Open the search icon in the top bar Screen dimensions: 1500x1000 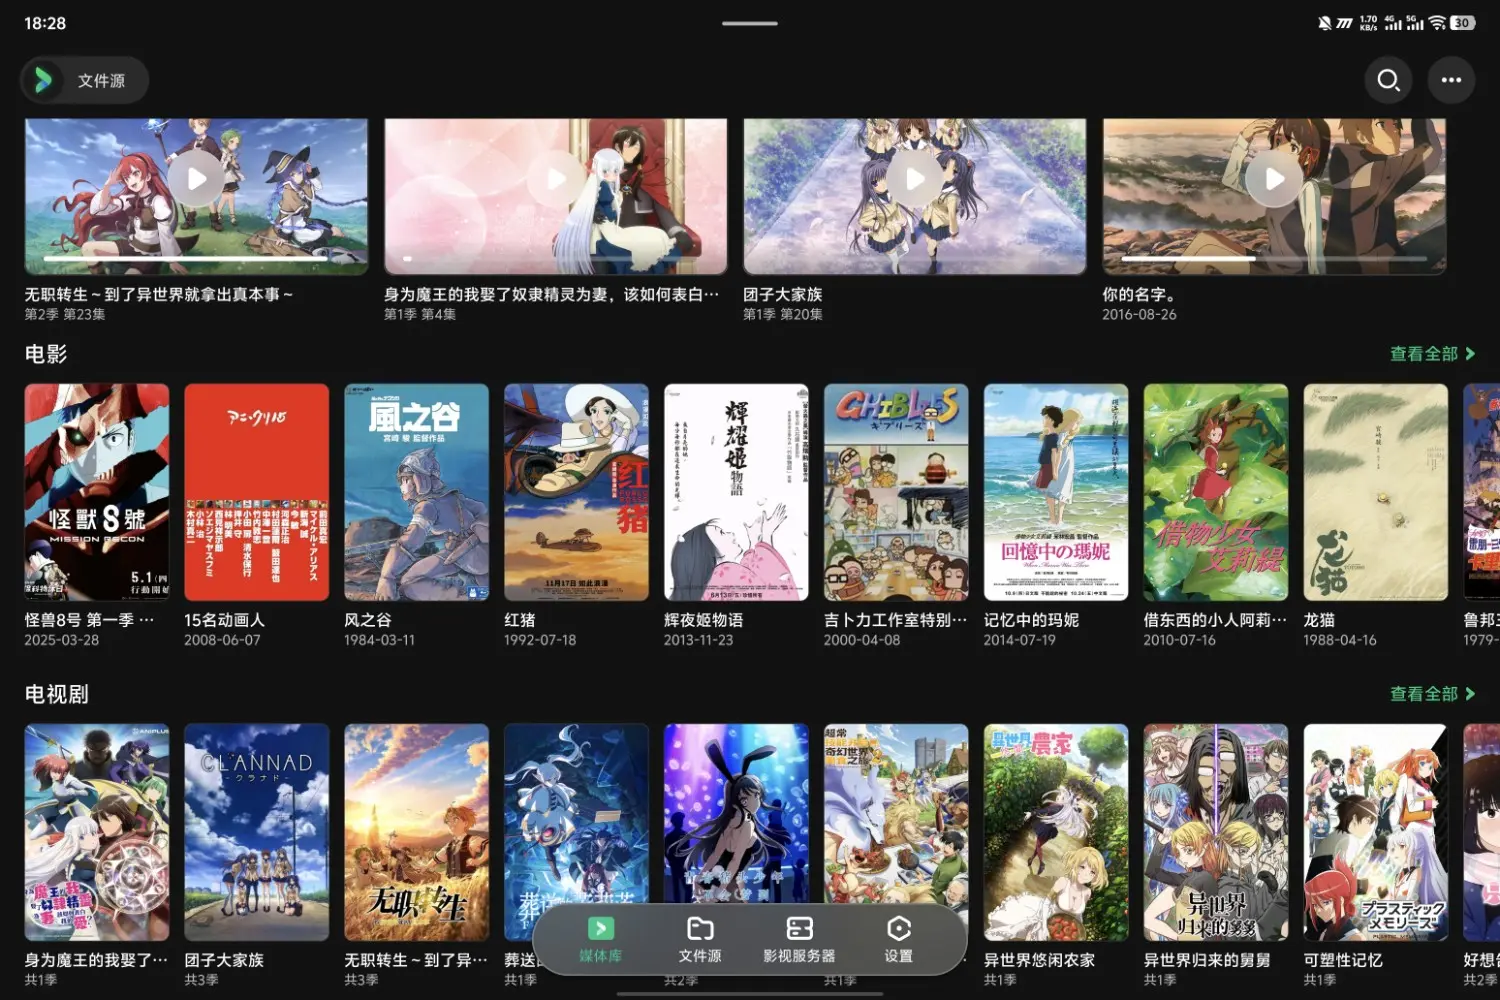(x=1388, y=80)
